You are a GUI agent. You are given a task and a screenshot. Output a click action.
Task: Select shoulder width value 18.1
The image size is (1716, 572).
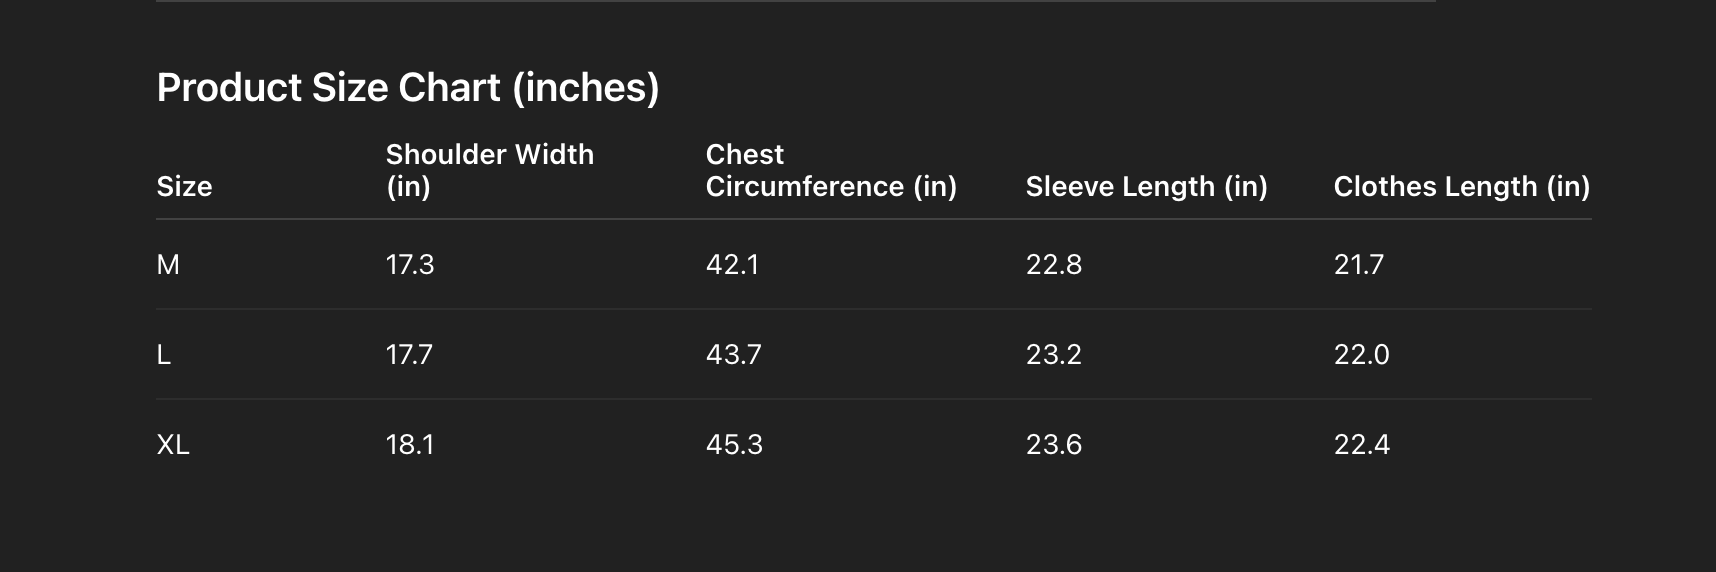[x=410, y=445]
